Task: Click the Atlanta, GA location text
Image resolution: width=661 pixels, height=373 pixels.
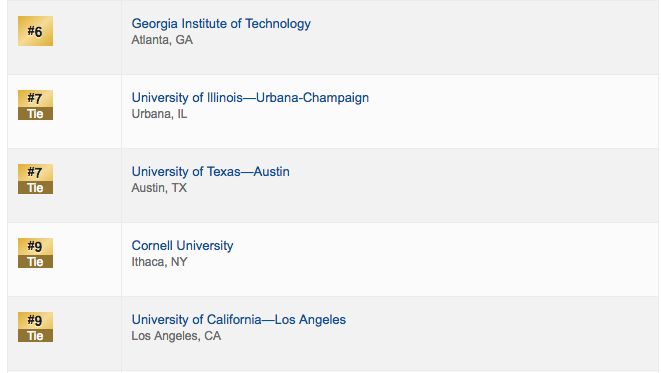Action: point(162,40)
